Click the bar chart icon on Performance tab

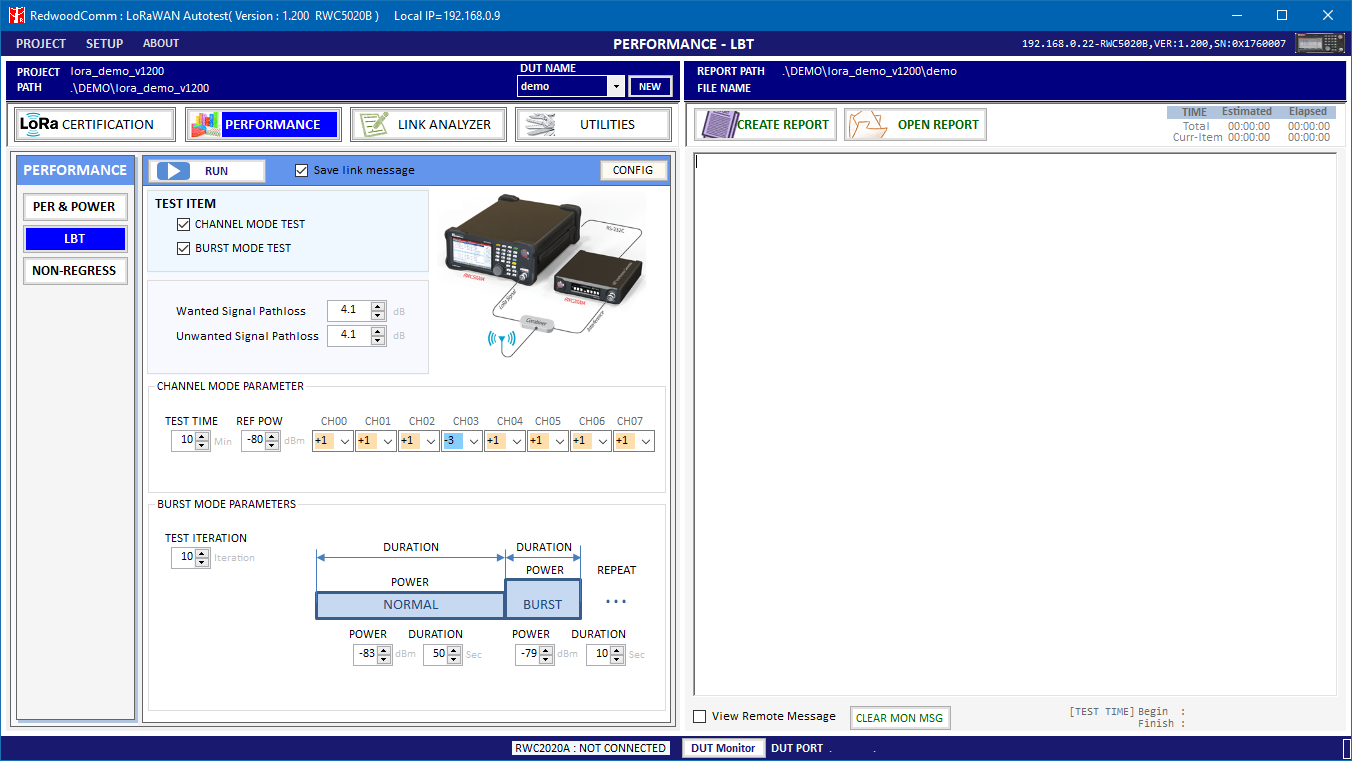pyautogui.click(x=204, y=124)
